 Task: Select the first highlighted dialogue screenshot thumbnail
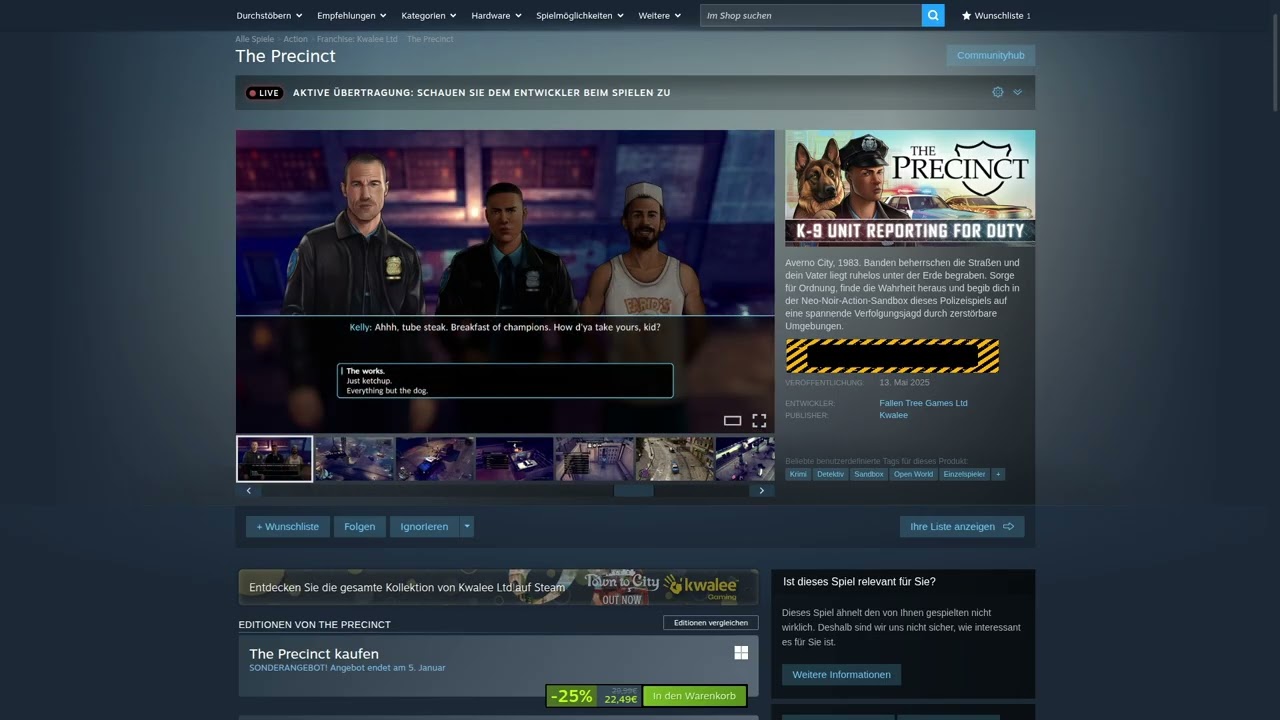tap(274, 459)
